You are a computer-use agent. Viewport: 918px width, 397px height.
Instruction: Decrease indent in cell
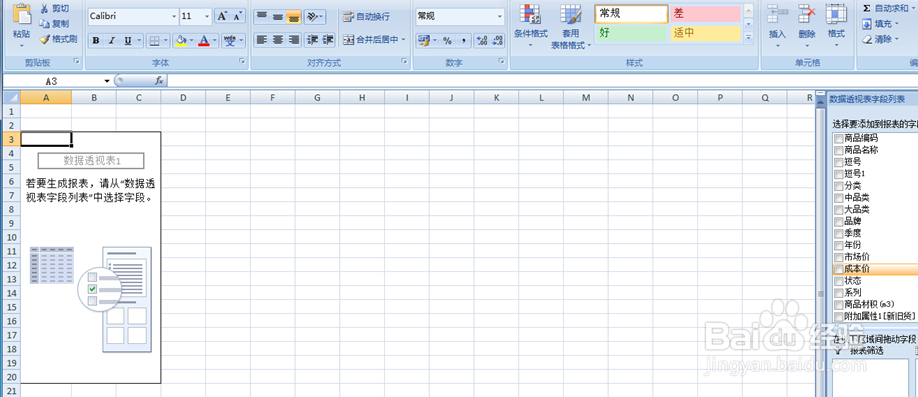tap(313, 40)
